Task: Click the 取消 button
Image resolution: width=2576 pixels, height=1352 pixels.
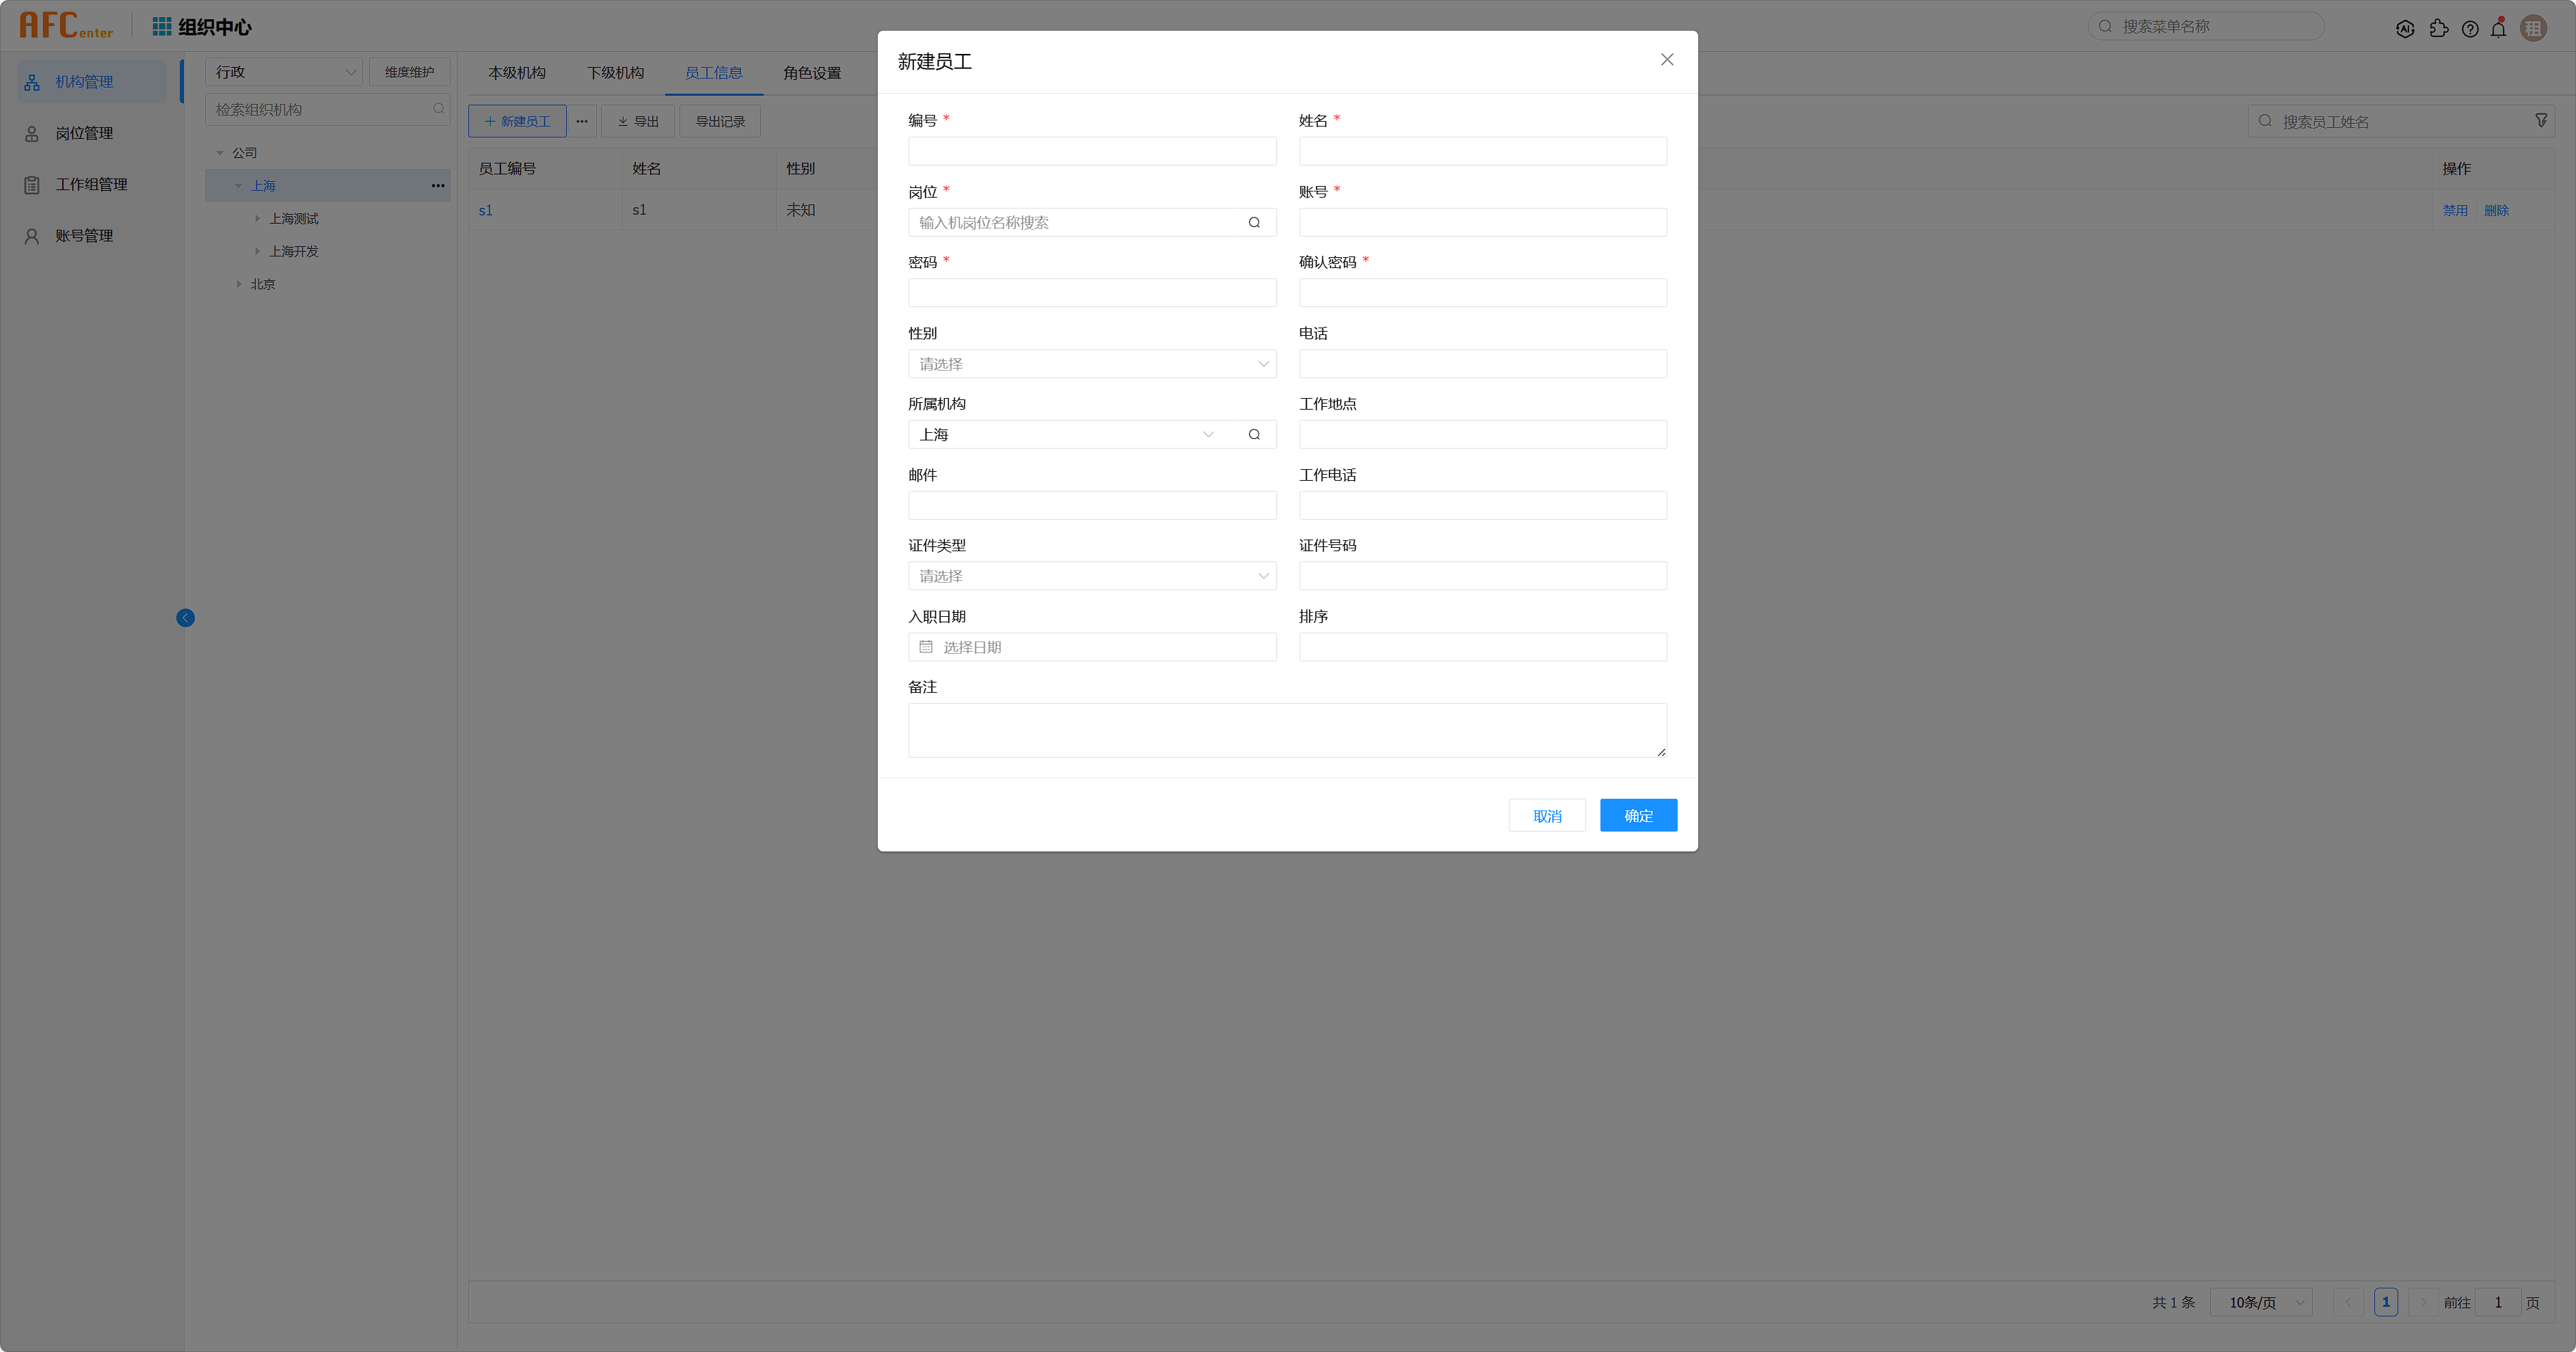Action: point(1546,815)
